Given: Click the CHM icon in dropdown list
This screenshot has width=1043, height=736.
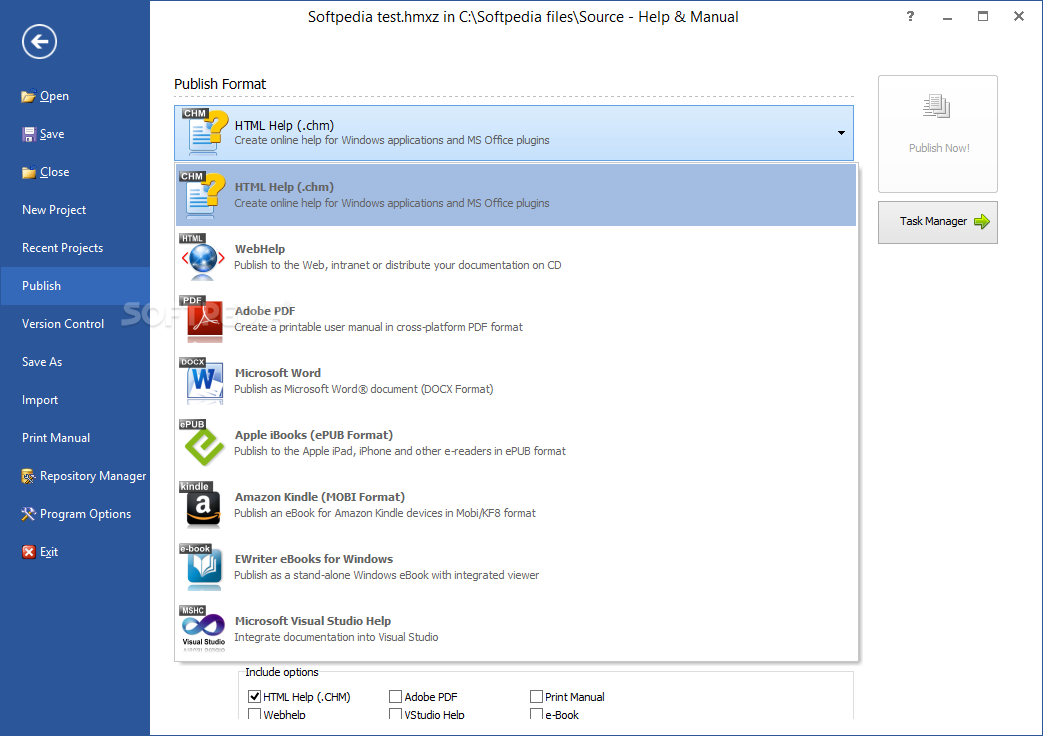Looking at the screenshot, I should [202, 195].
